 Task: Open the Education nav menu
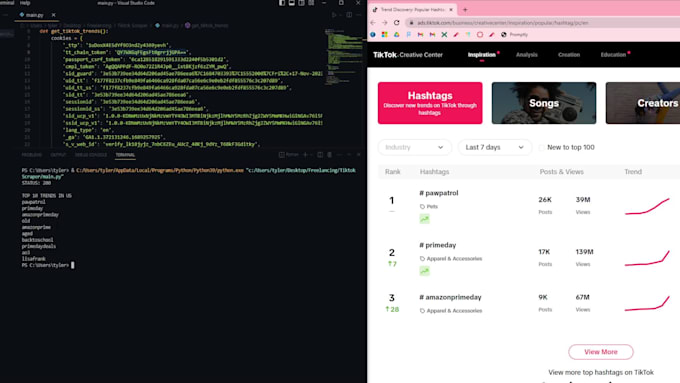[x=613, y=55]
